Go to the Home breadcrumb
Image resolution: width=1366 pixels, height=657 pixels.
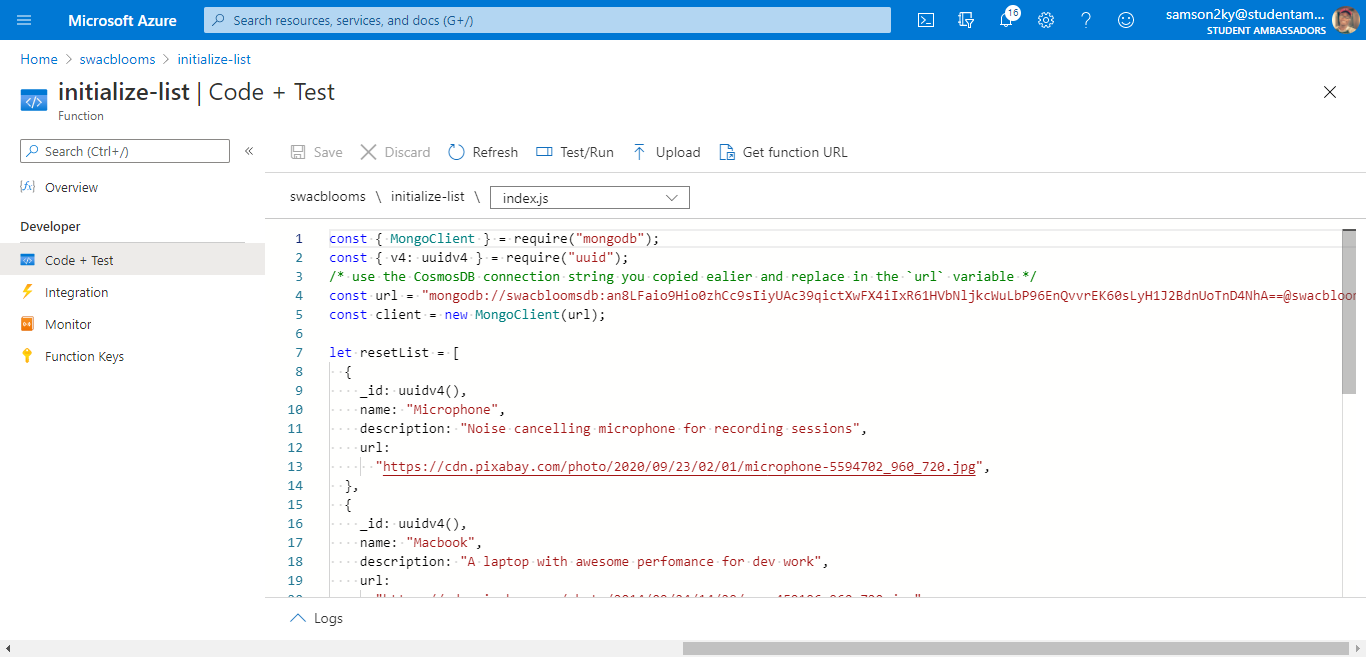pyautogui.click(x=39, y=59)
